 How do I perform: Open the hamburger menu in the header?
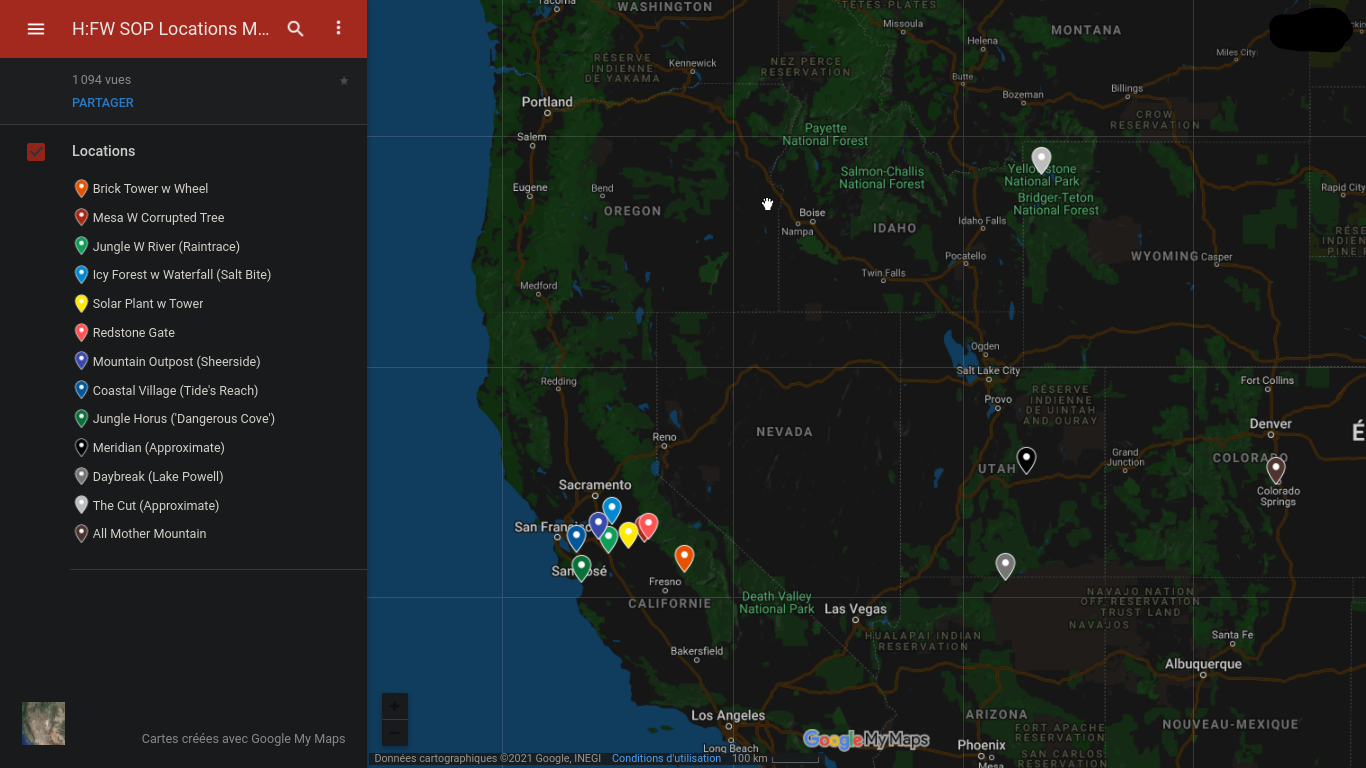tap(36, 29)
